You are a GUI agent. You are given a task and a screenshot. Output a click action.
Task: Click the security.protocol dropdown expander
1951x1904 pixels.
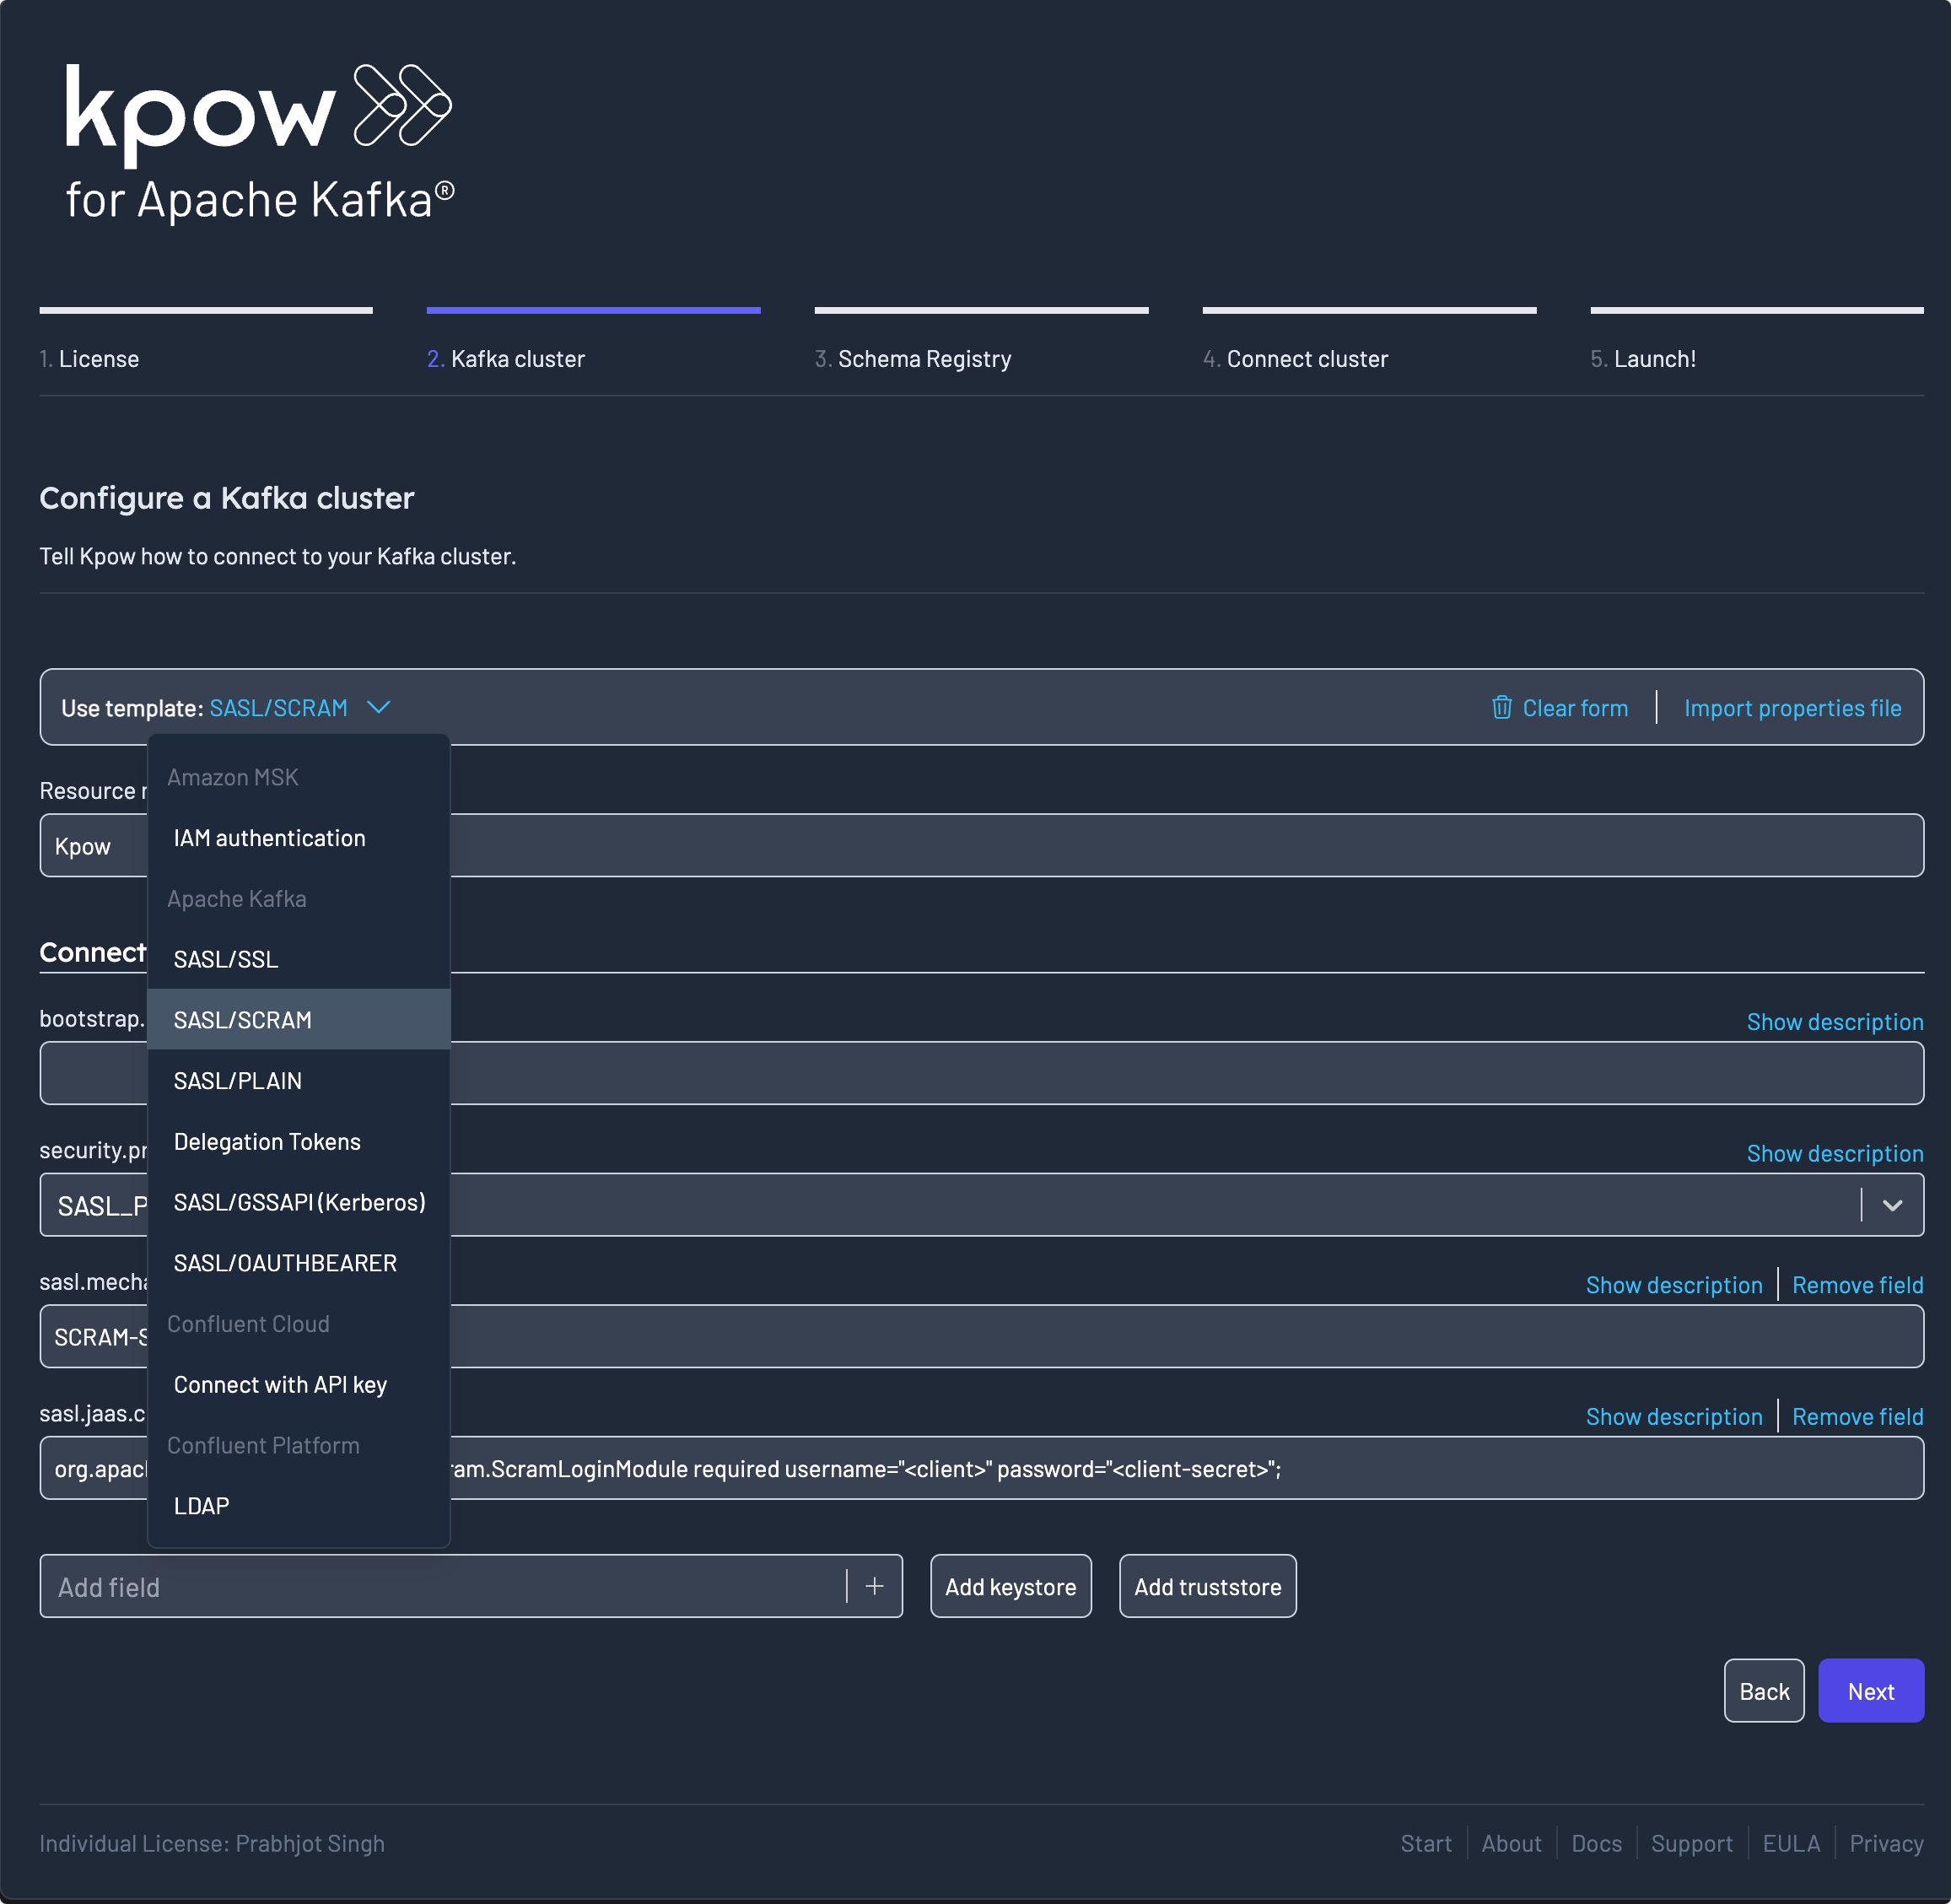(1894, 1205)
